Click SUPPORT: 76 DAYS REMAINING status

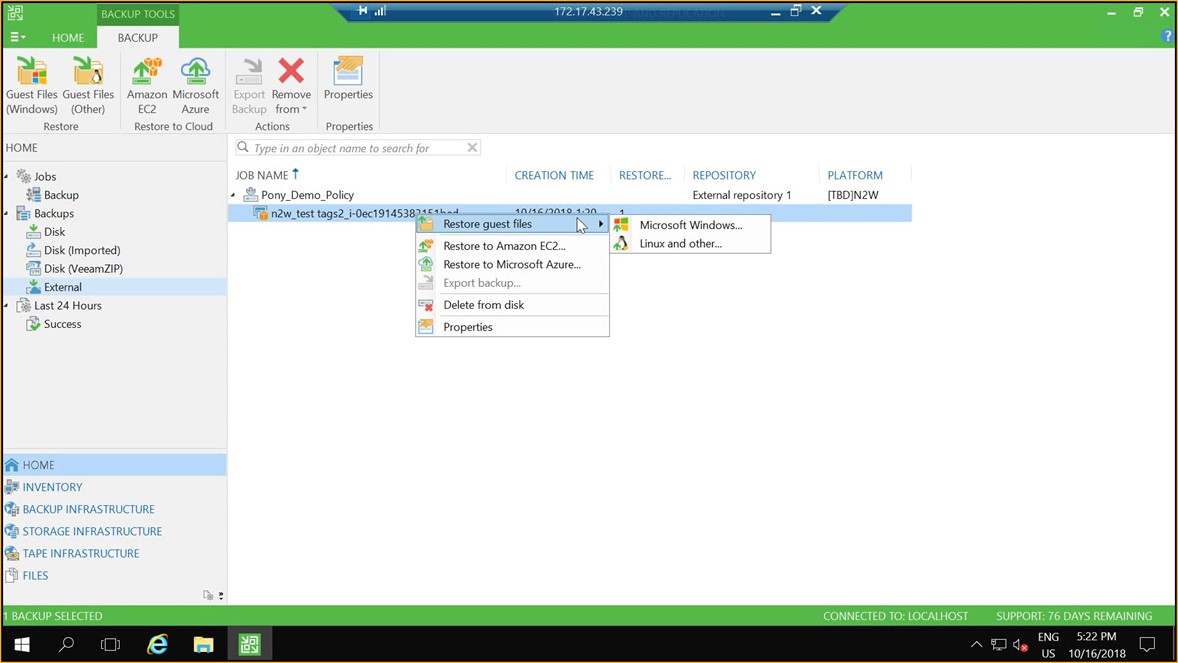tap(1074, 616)
